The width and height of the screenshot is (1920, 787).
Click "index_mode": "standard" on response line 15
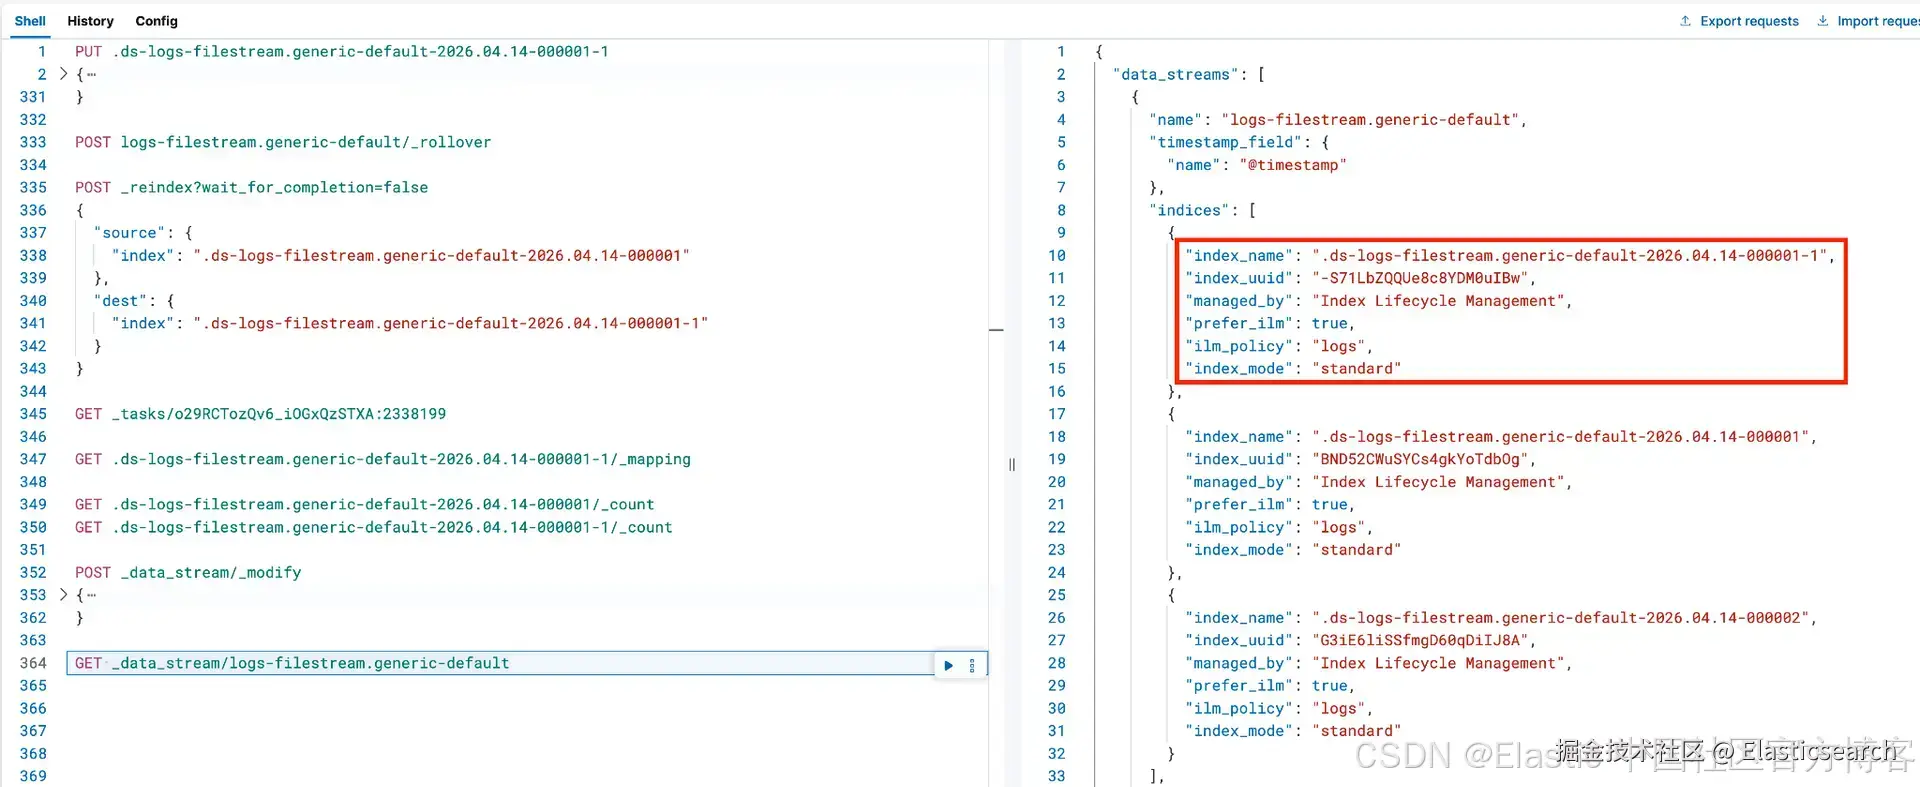pyautogui.click(x=1293, y=369)
